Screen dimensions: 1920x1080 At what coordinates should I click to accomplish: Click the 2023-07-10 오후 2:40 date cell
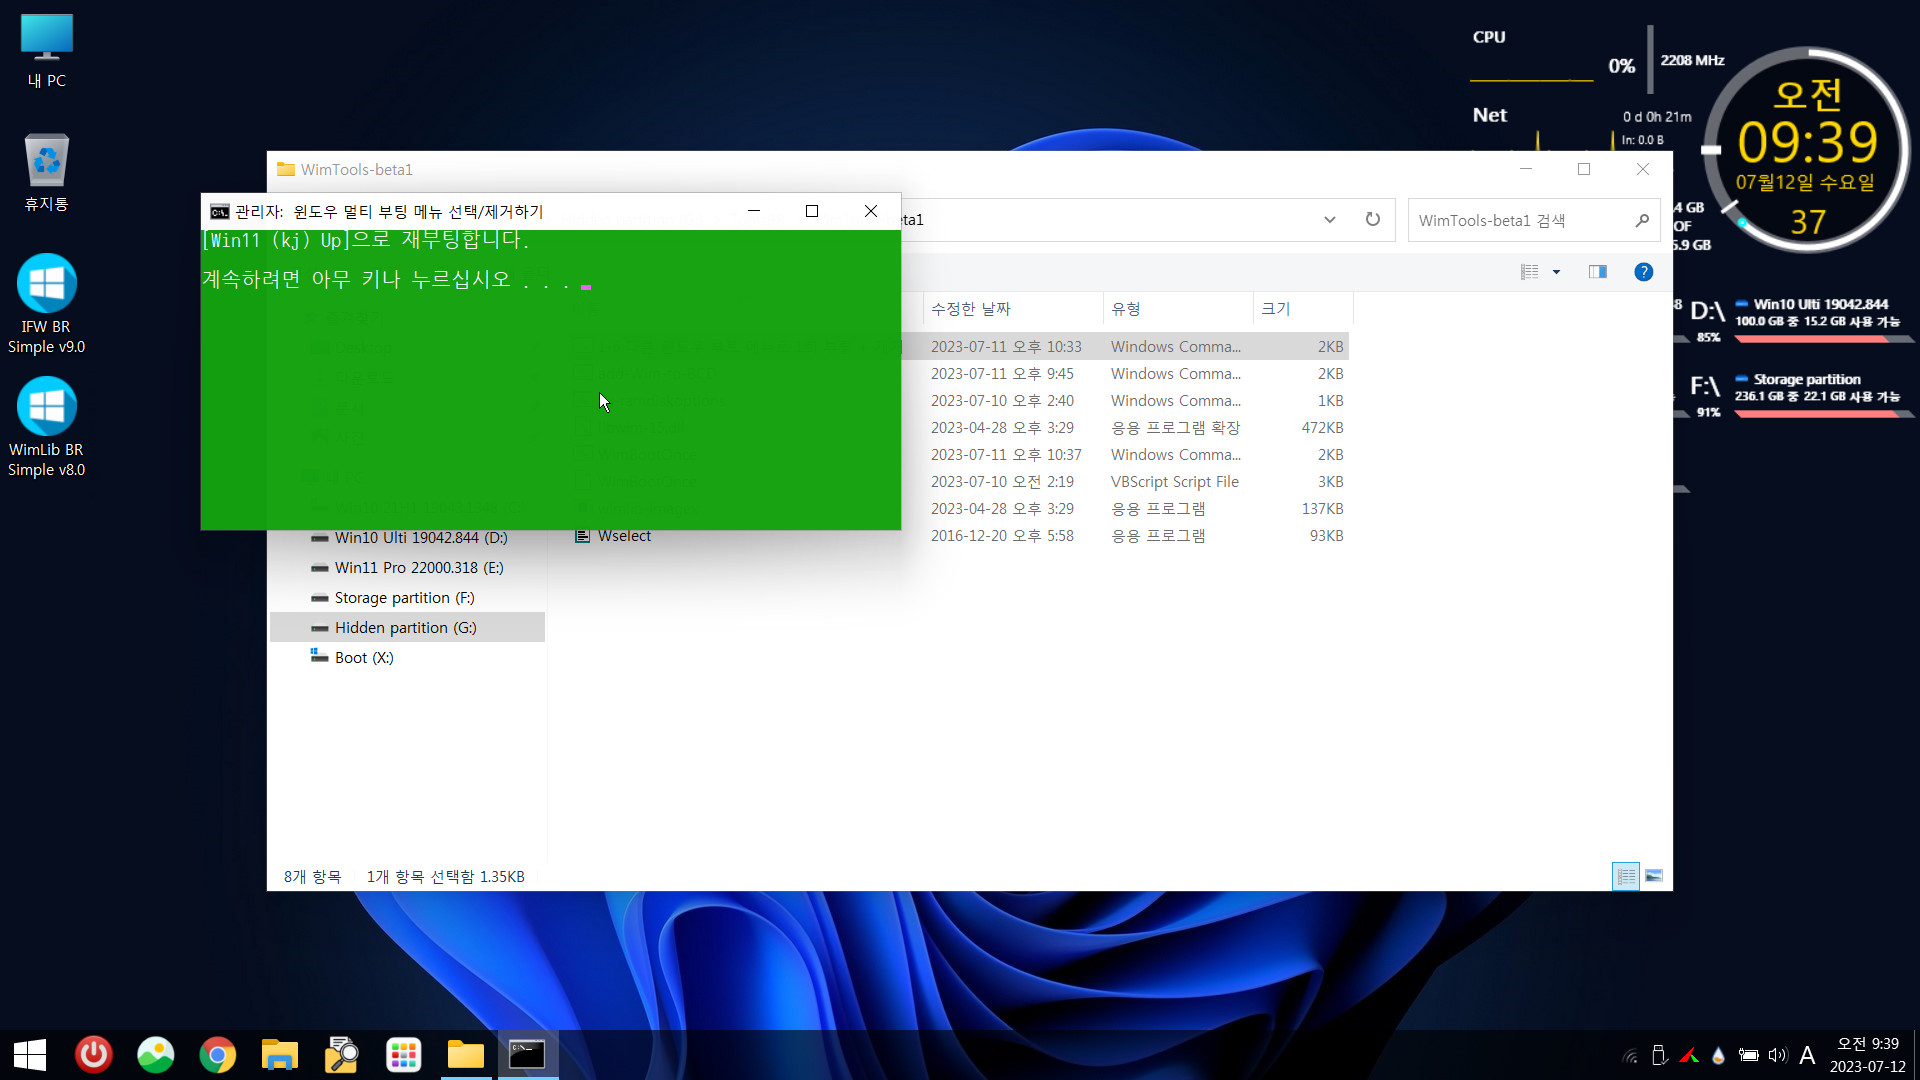coord(1002,401)
